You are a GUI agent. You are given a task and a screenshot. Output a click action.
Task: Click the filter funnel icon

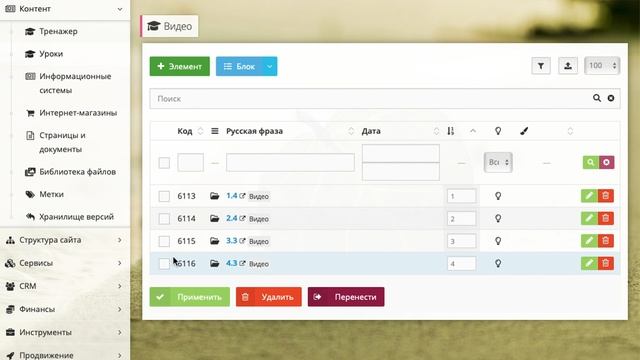click(x=541, y=66)
